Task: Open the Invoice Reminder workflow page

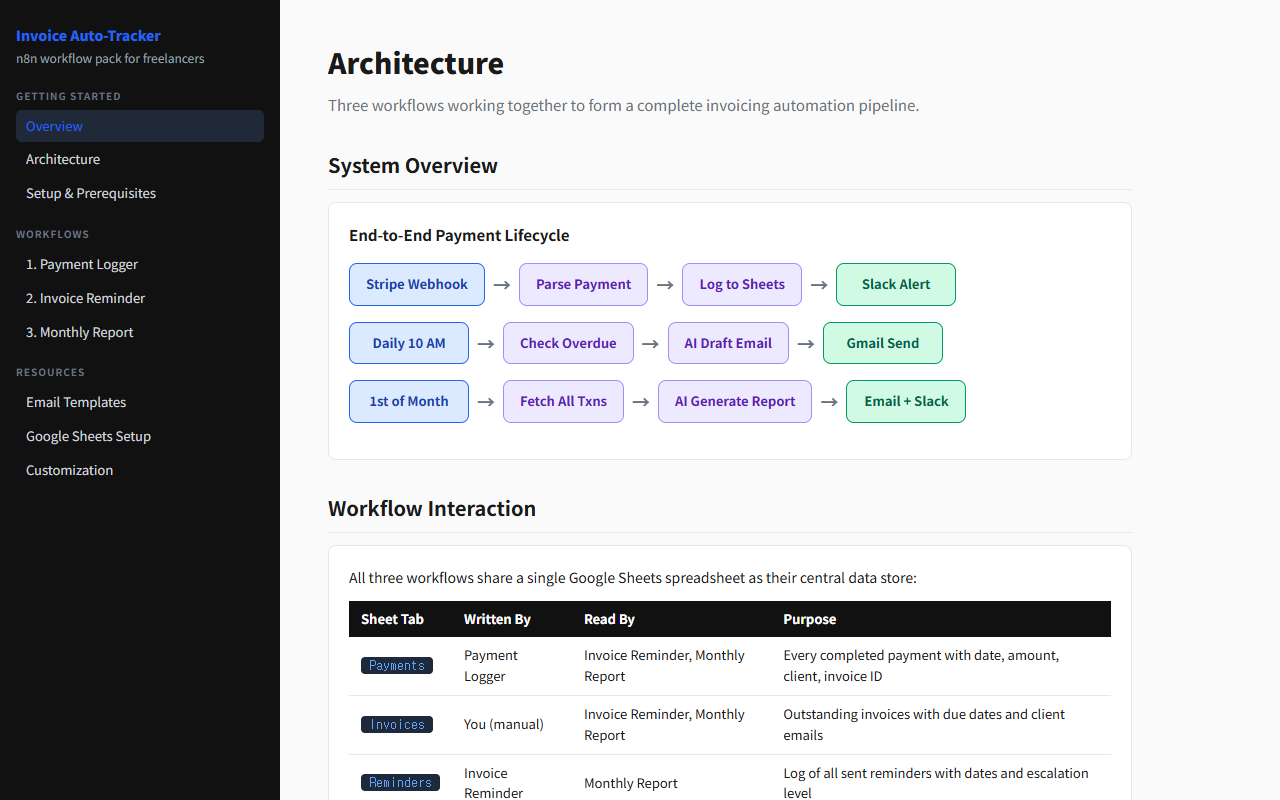Action: 85,299
